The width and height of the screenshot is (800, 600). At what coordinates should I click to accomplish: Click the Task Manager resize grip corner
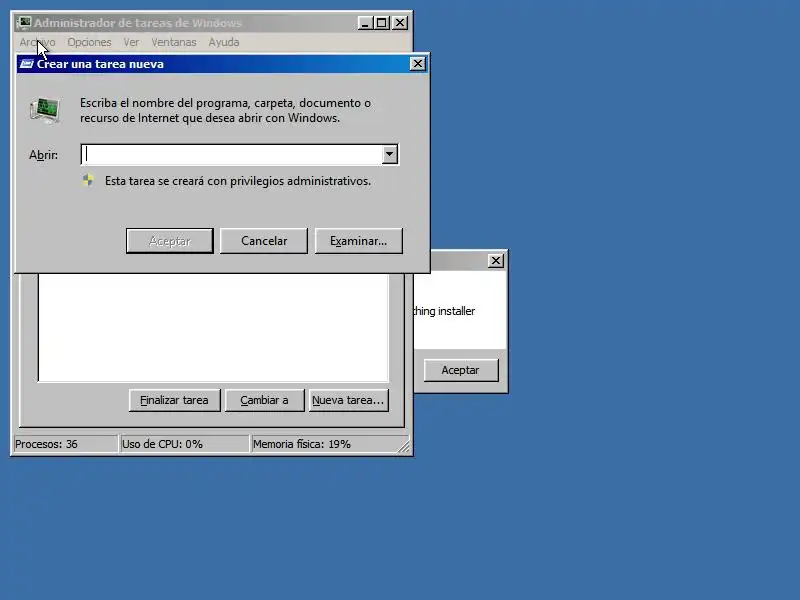[x=404, y=447]
